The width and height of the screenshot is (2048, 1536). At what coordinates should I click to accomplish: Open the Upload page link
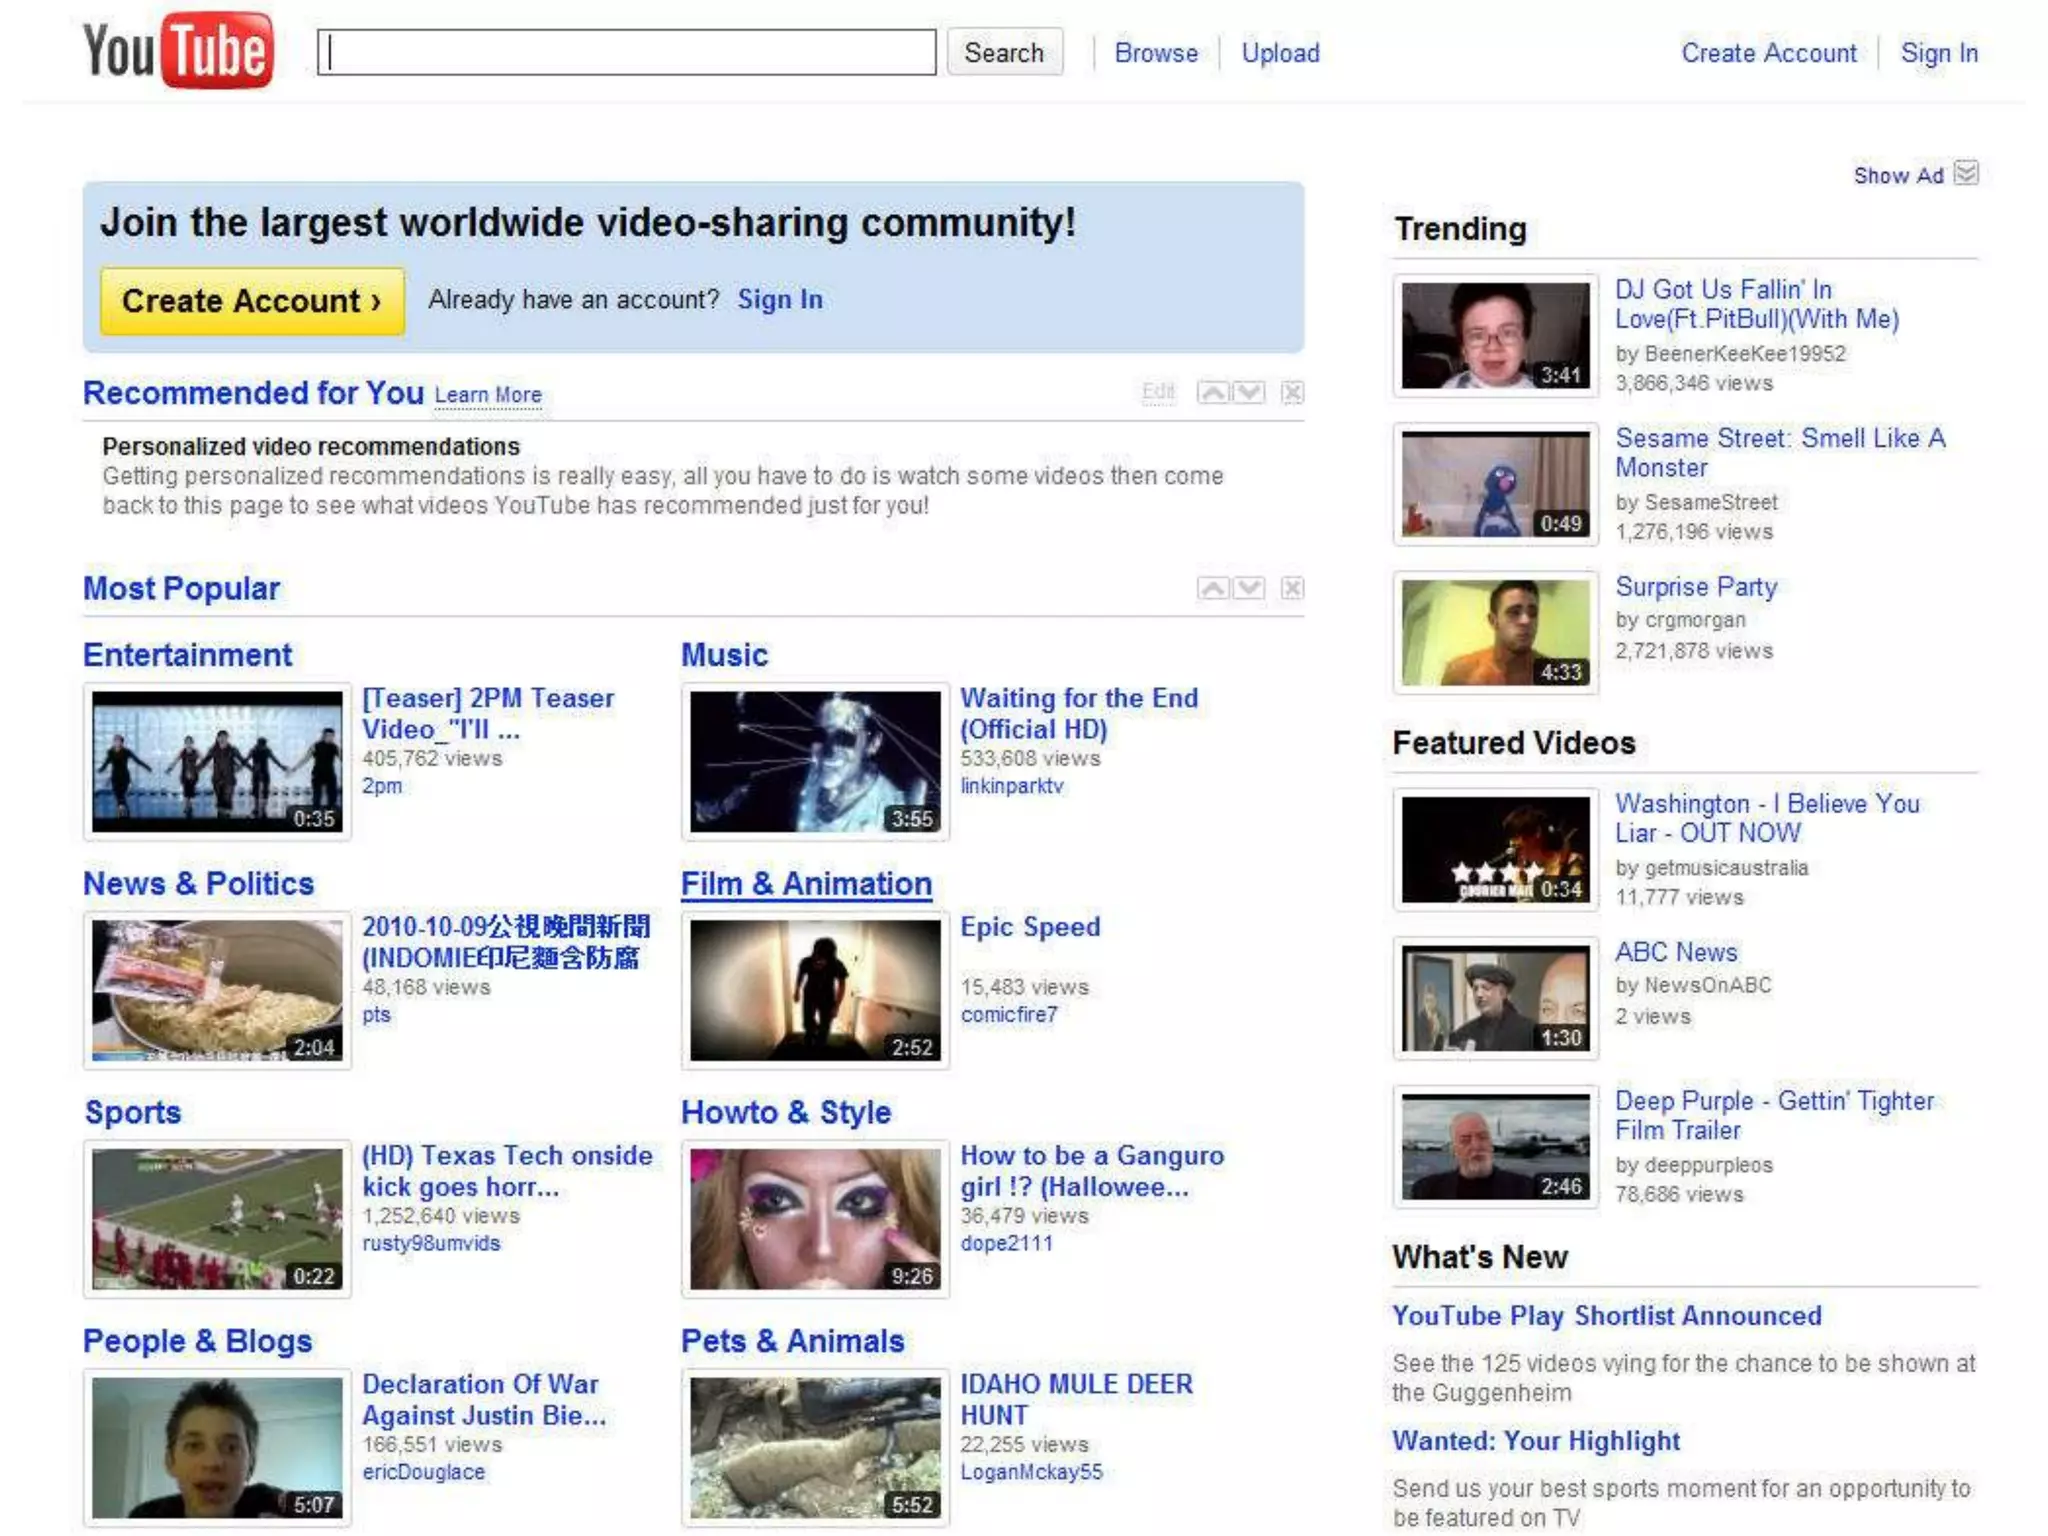pos(1280,53)
